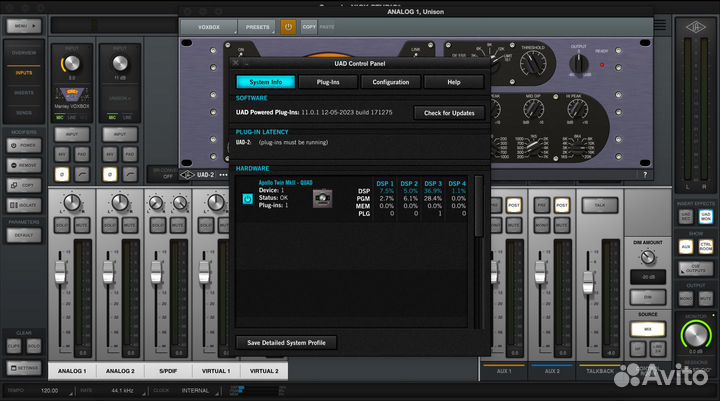Click the COPY modifier button in sidebar

click(24, 185)
